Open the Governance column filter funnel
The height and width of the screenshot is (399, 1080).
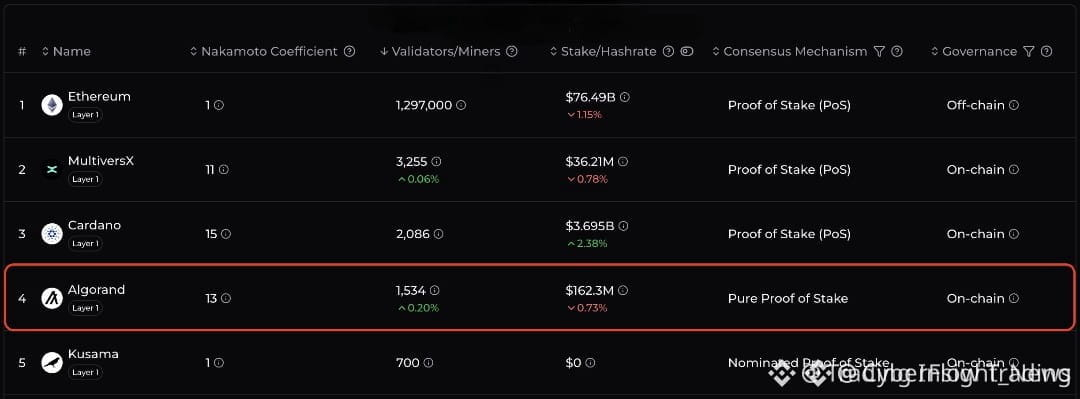pos(1028,52)
